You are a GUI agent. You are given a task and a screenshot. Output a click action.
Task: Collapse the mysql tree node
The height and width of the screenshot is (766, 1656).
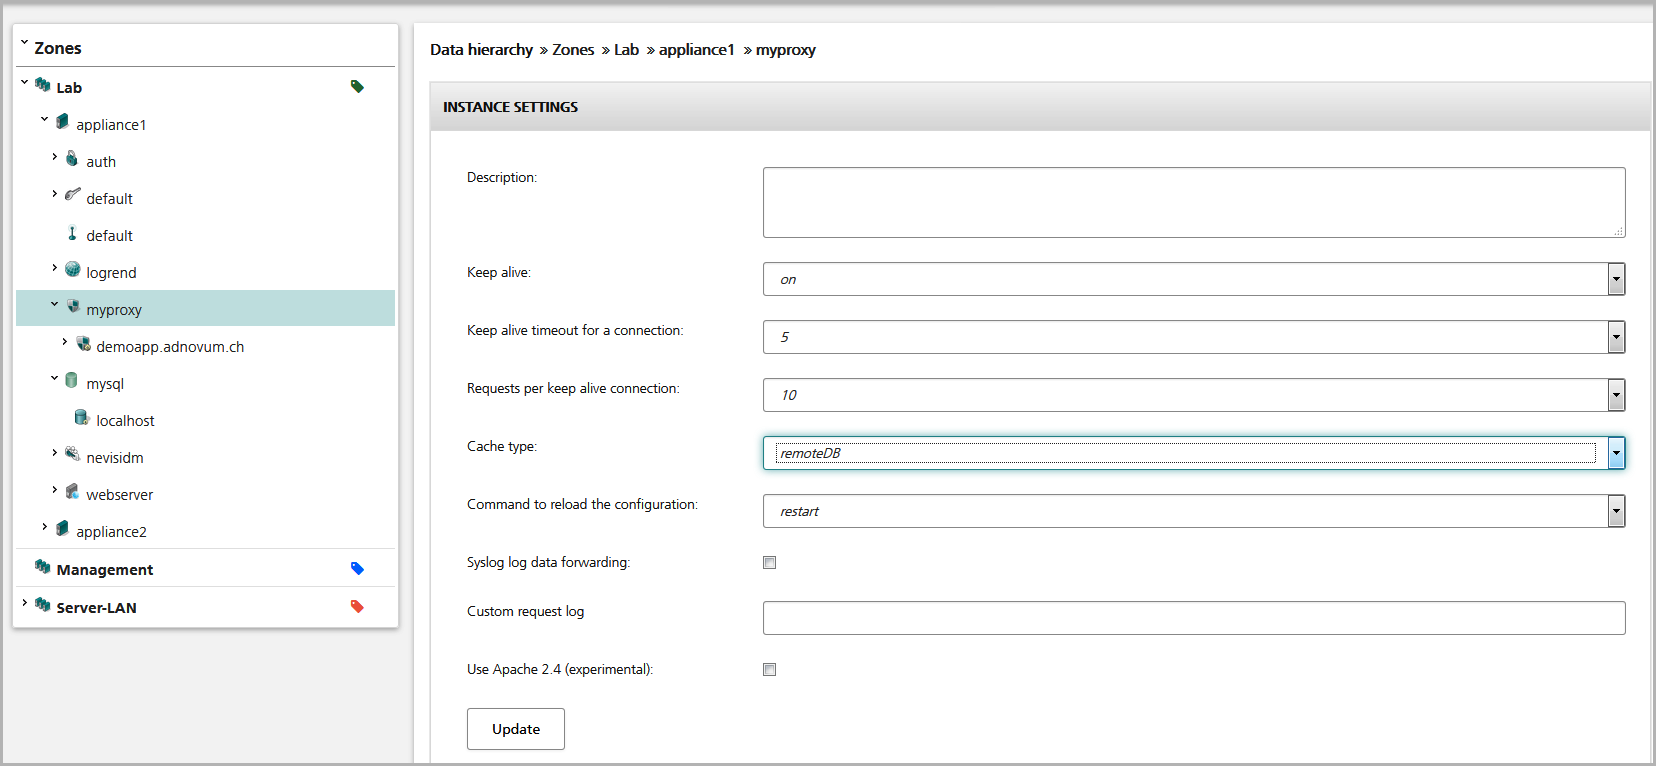(54, 378)
